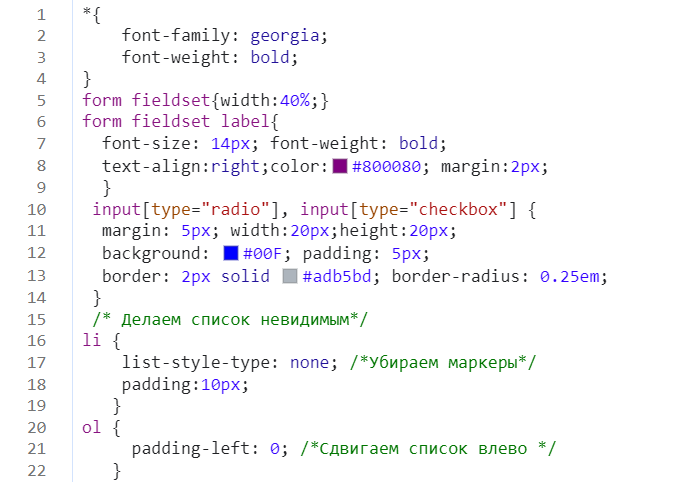
Task: Select line number 5 in the gutter
Action: coord(41,101)
